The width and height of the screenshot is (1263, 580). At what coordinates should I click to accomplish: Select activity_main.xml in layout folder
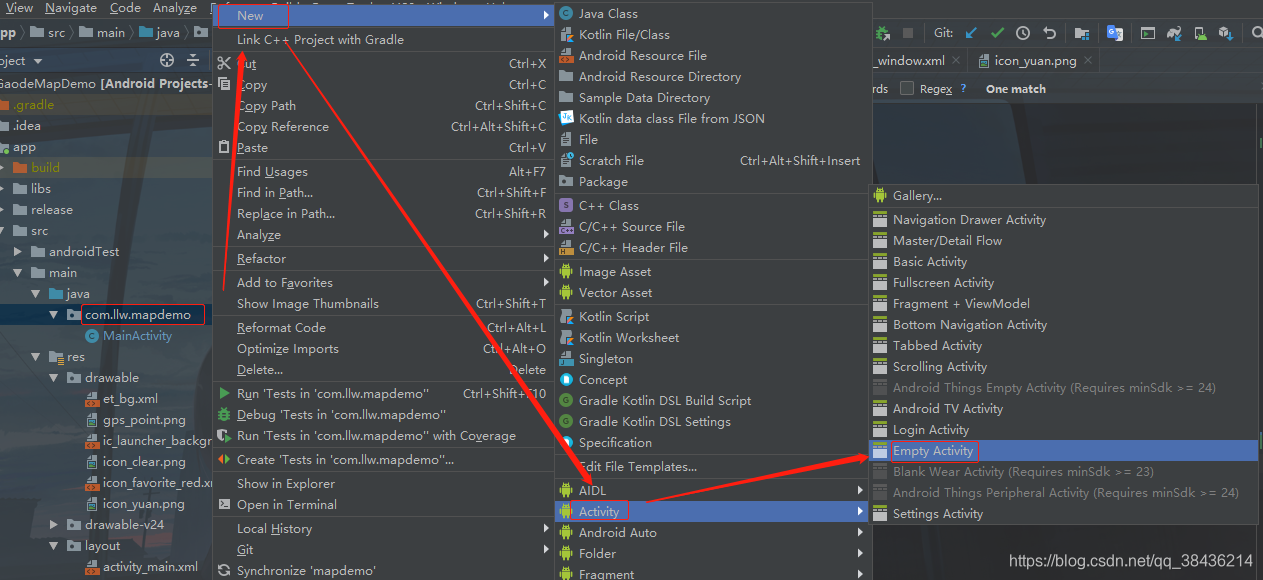(150, 567)
